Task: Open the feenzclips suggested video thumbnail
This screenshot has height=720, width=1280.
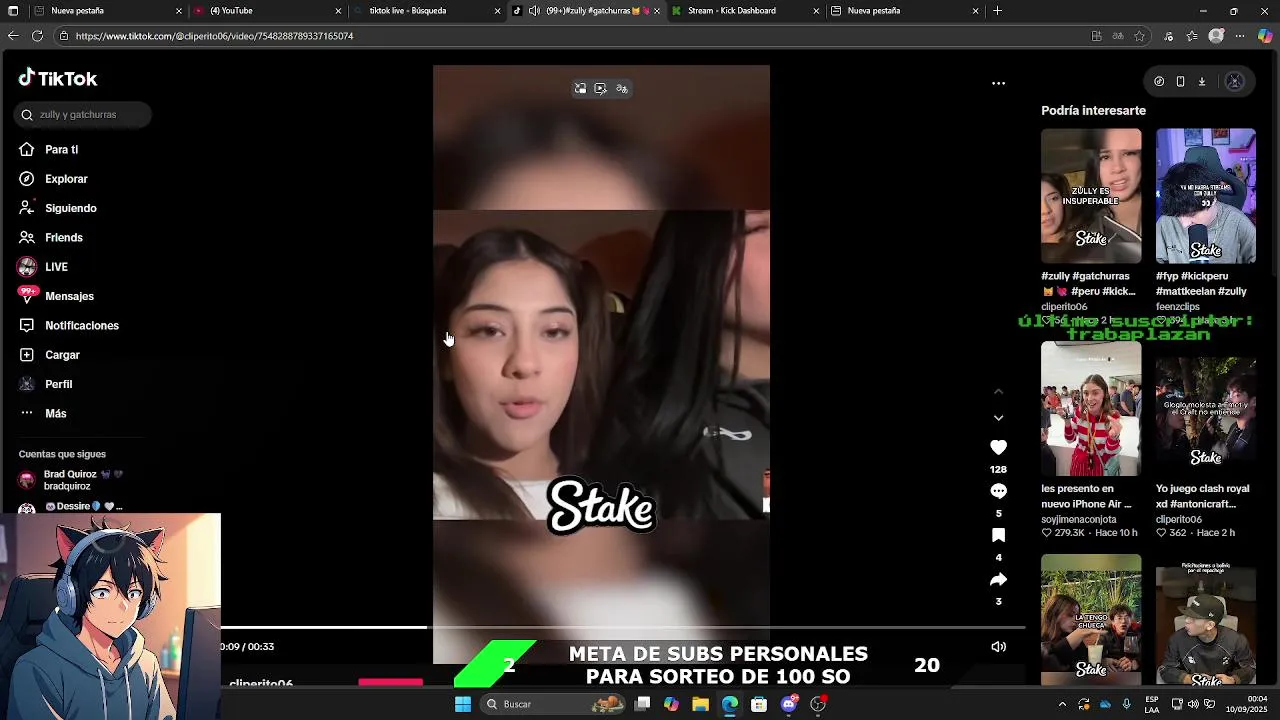Action: coord(1206,196)
